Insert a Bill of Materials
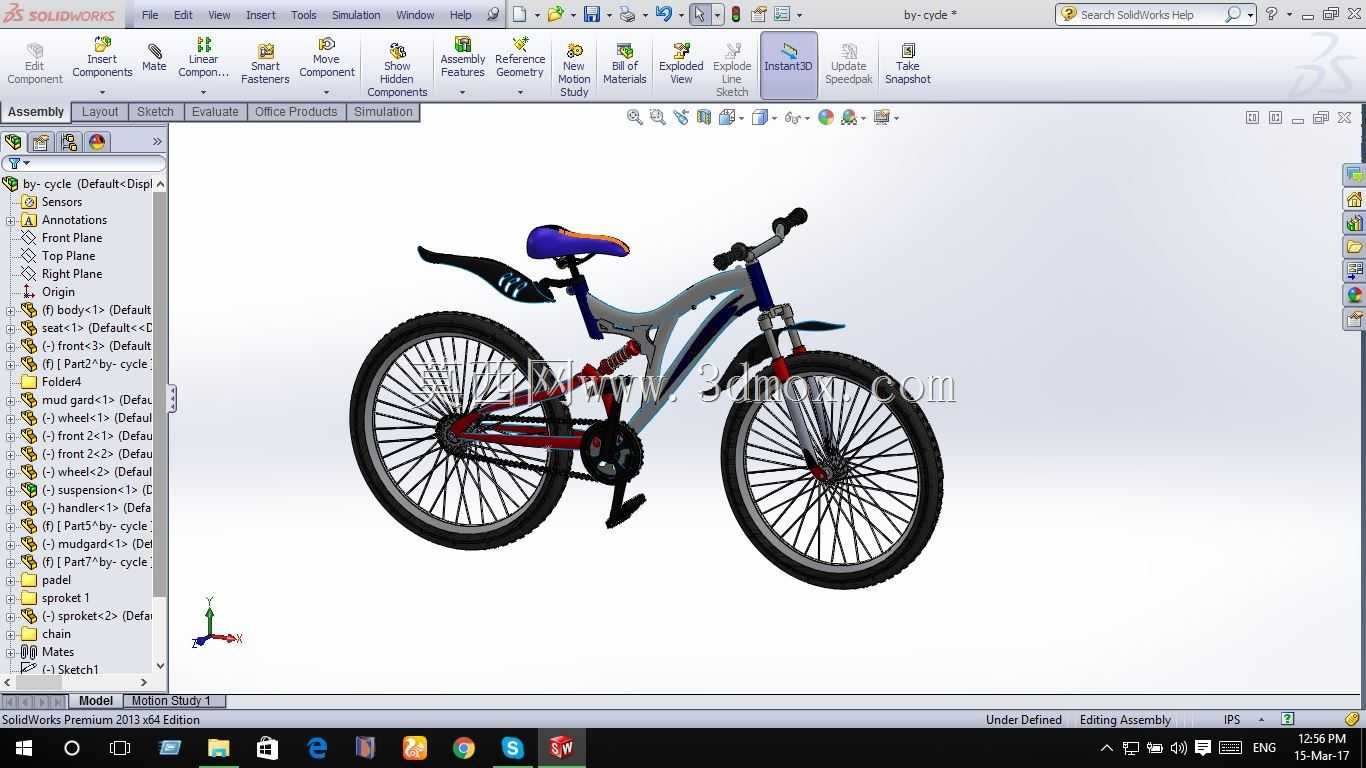The height and width of the screenshot is (768, 1366). point(624,64)
